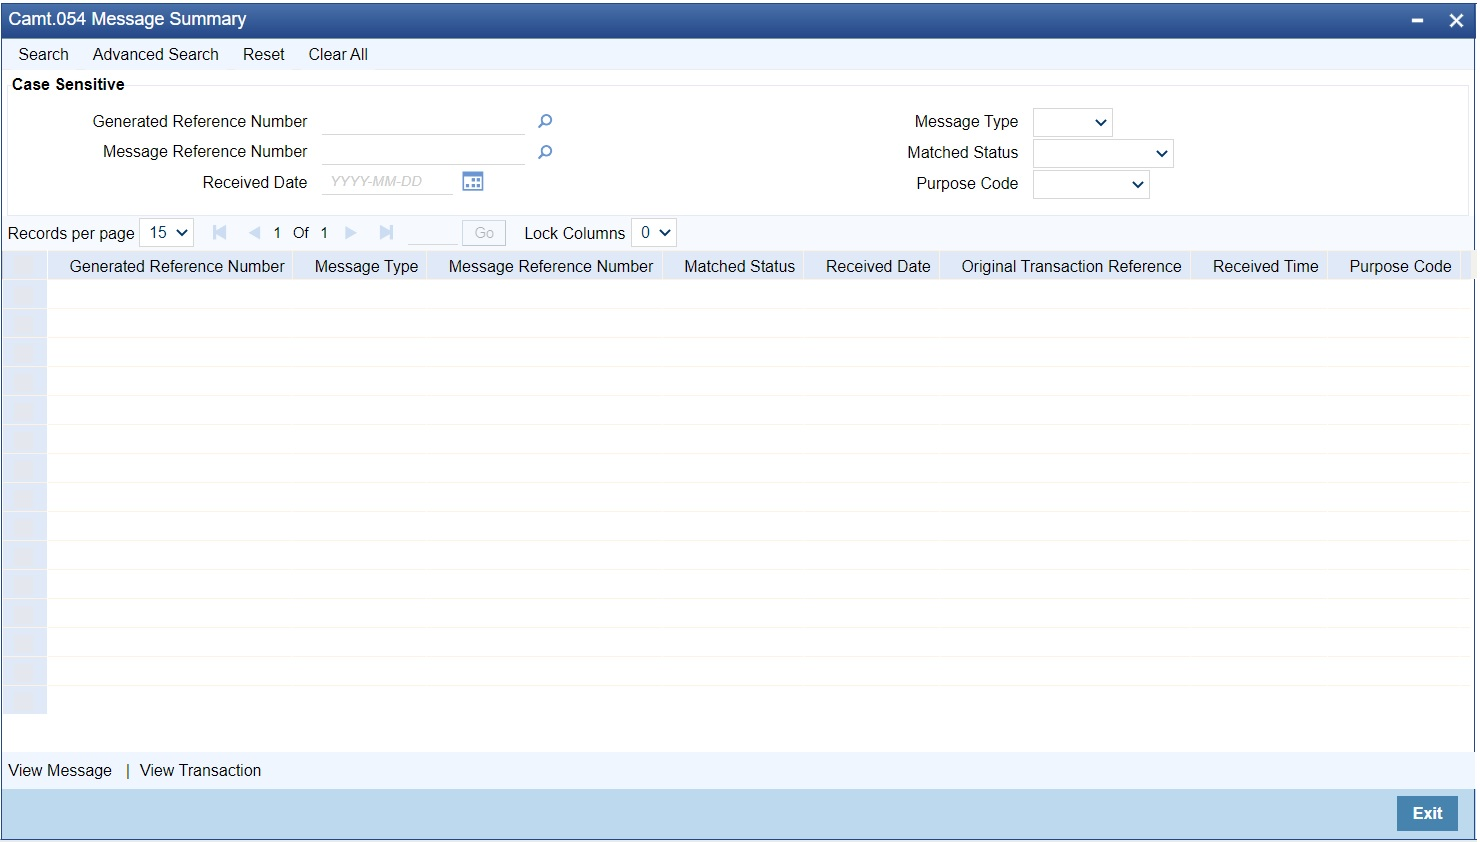Open View Transaction link
The image size is (1480, 842).
pos(200,771)
